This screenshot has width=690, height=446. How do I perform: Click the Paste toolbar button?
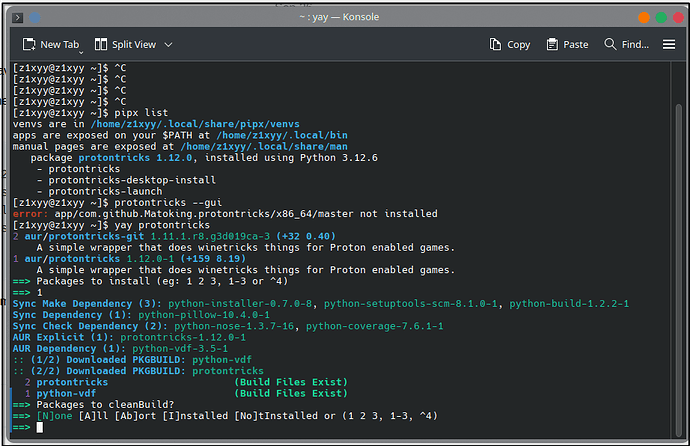[x=567, y=44]
